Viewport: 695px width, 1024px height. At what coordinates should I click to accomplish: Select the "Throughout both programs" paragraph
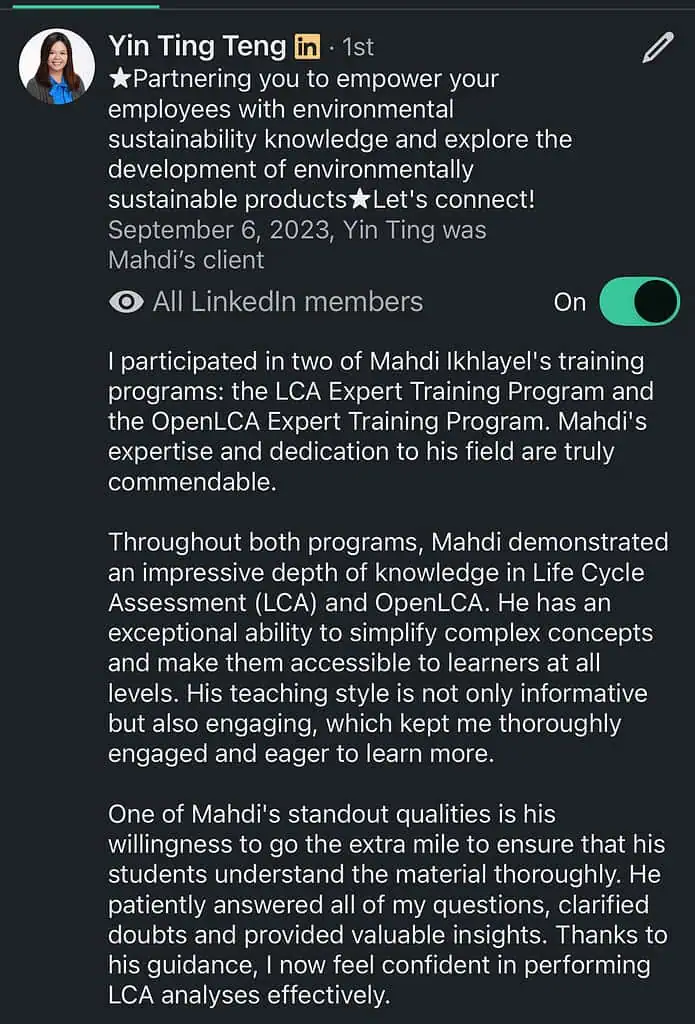tap(388, 647)
